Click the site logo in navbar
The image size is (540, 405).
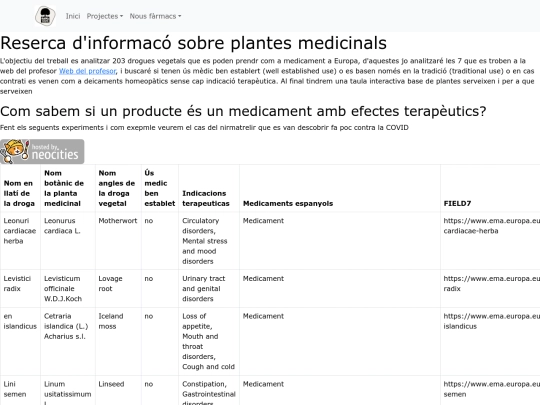[x=45, y=16]
